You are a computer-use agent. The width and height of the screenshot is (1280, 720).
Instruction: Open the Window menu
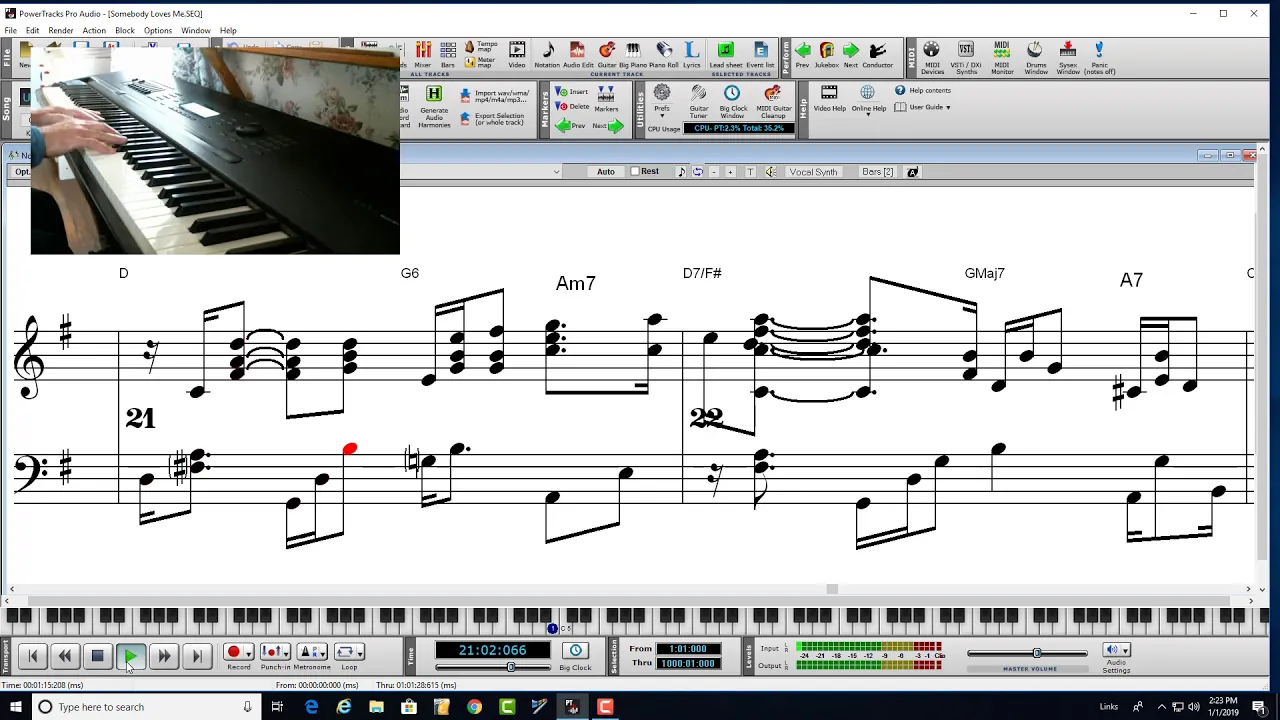tap(196, 31)
